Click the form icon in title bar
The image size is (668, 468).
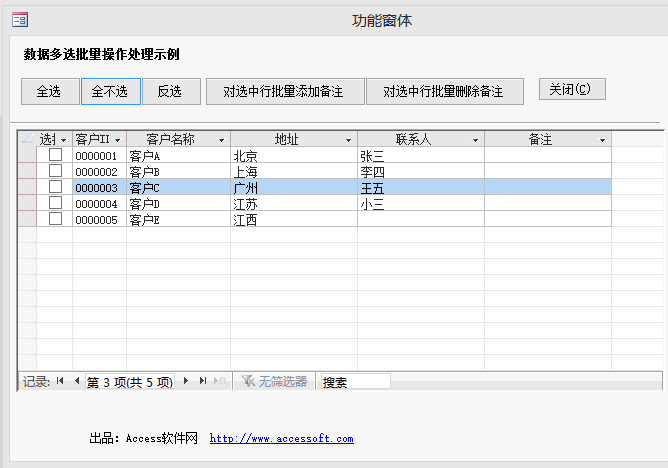point(20,20)
